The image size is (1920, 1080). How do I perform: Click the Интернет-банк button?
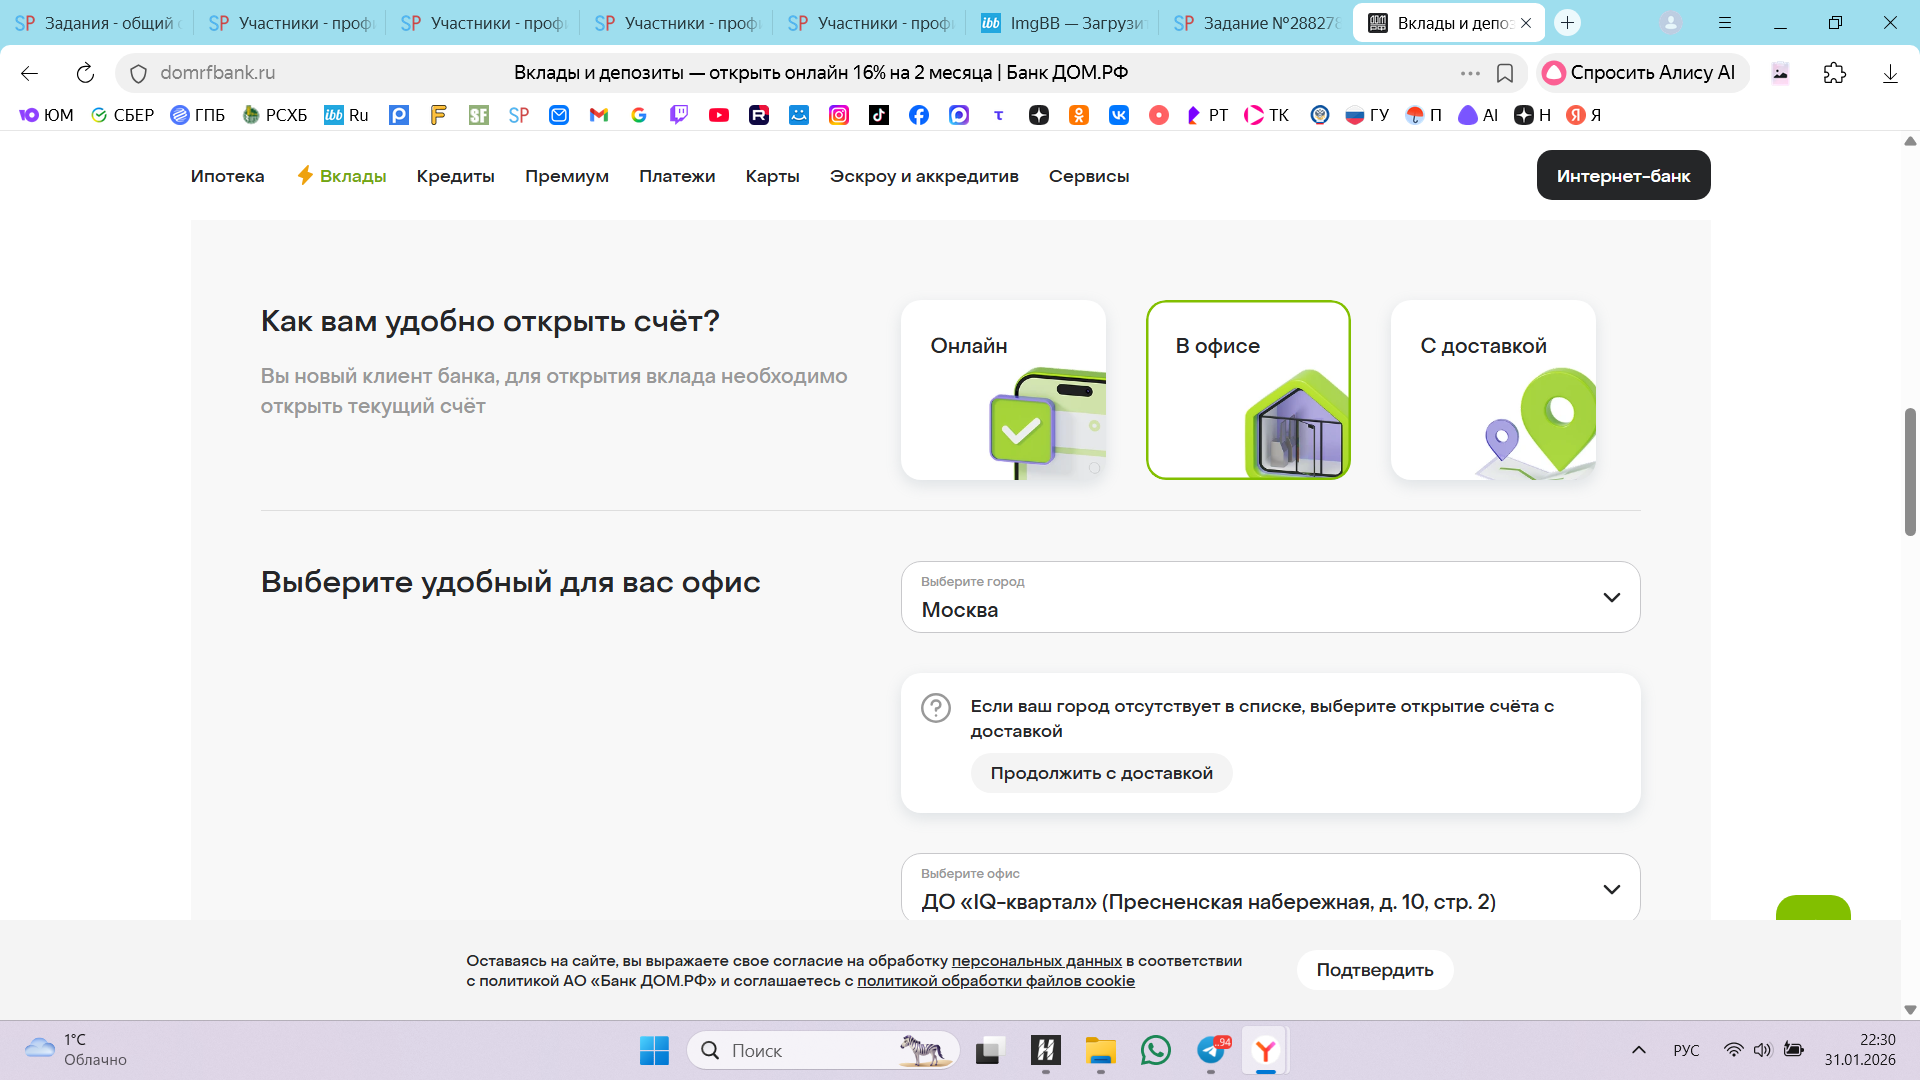pyautogui.click(x=1622, y=176)
